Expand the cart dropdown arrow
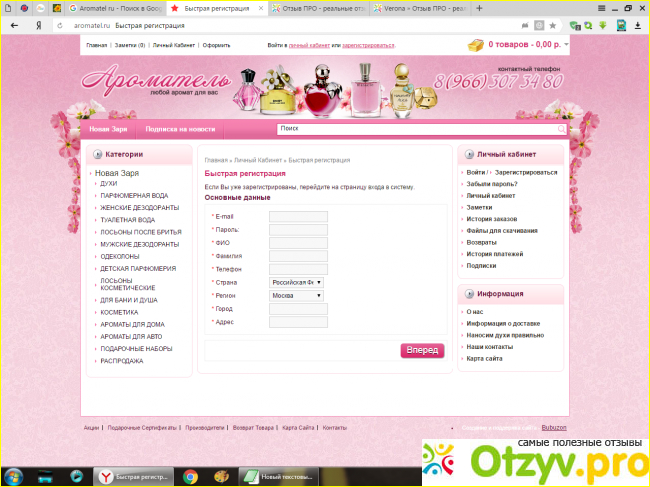The width and height of the screenshot is (650, 487). click(x=566, y=45)
